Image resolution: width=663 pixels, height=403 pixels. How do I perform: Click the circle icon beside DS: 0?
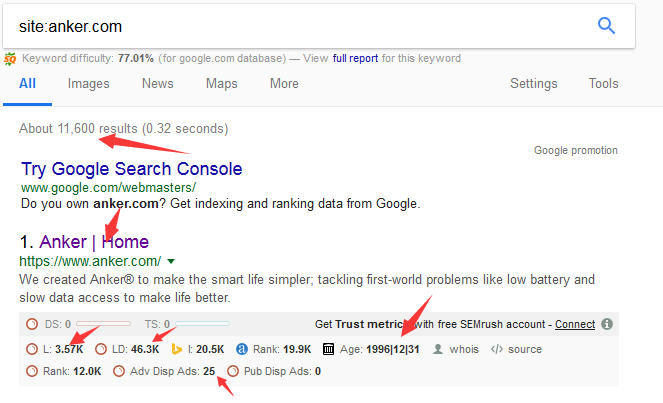[32, 324]
